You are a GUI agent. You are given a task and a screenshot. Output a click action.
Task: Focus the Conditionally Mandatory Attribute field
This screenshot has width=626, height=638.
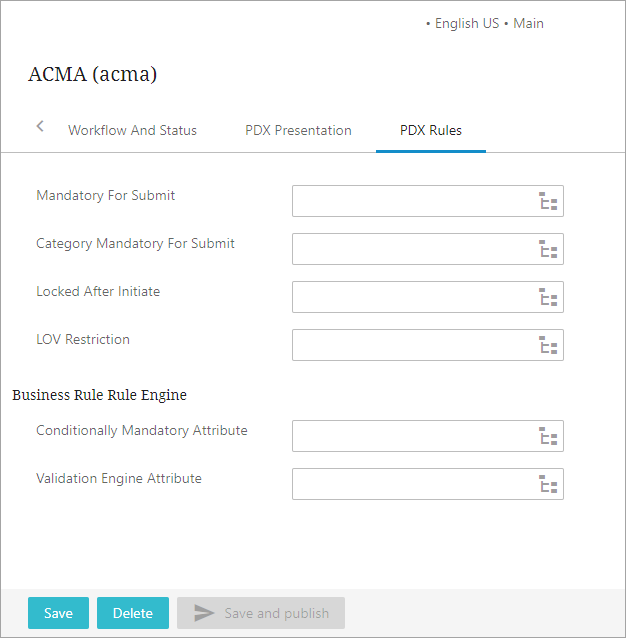(x=412, y=436)
